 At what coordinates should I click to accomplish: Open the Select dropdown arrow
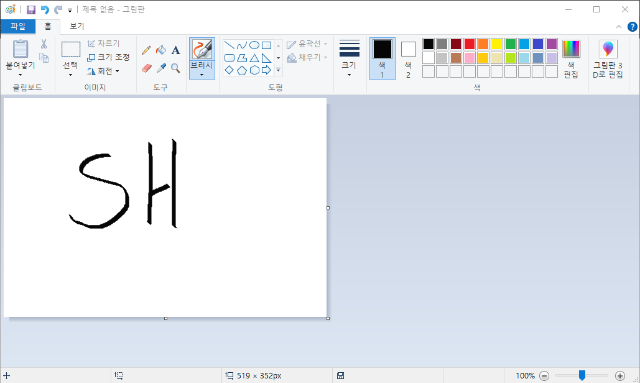tap(71, 75)
